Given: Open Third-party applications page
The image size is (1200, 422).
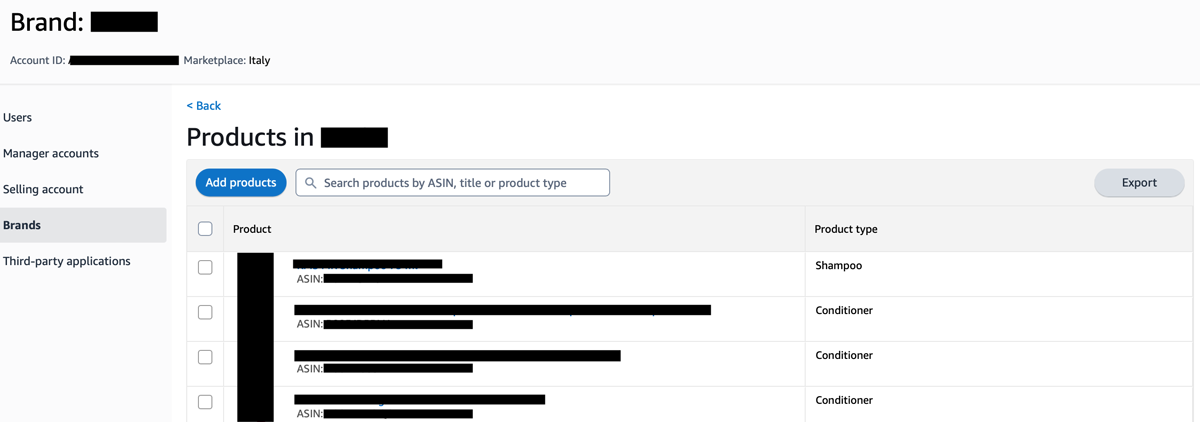Looking at the screenshot, I should [67, 262].
